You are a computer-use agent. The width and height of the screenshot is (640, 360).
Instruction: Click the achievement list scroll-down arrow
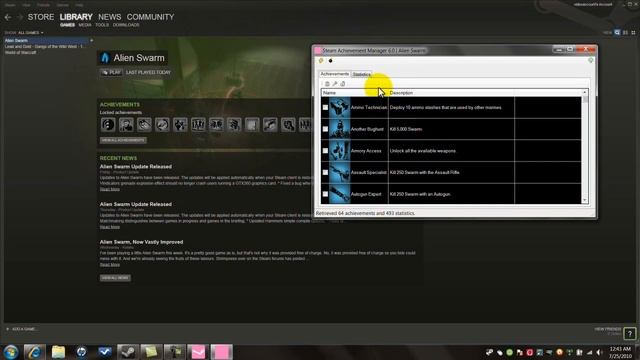(585, 200)
